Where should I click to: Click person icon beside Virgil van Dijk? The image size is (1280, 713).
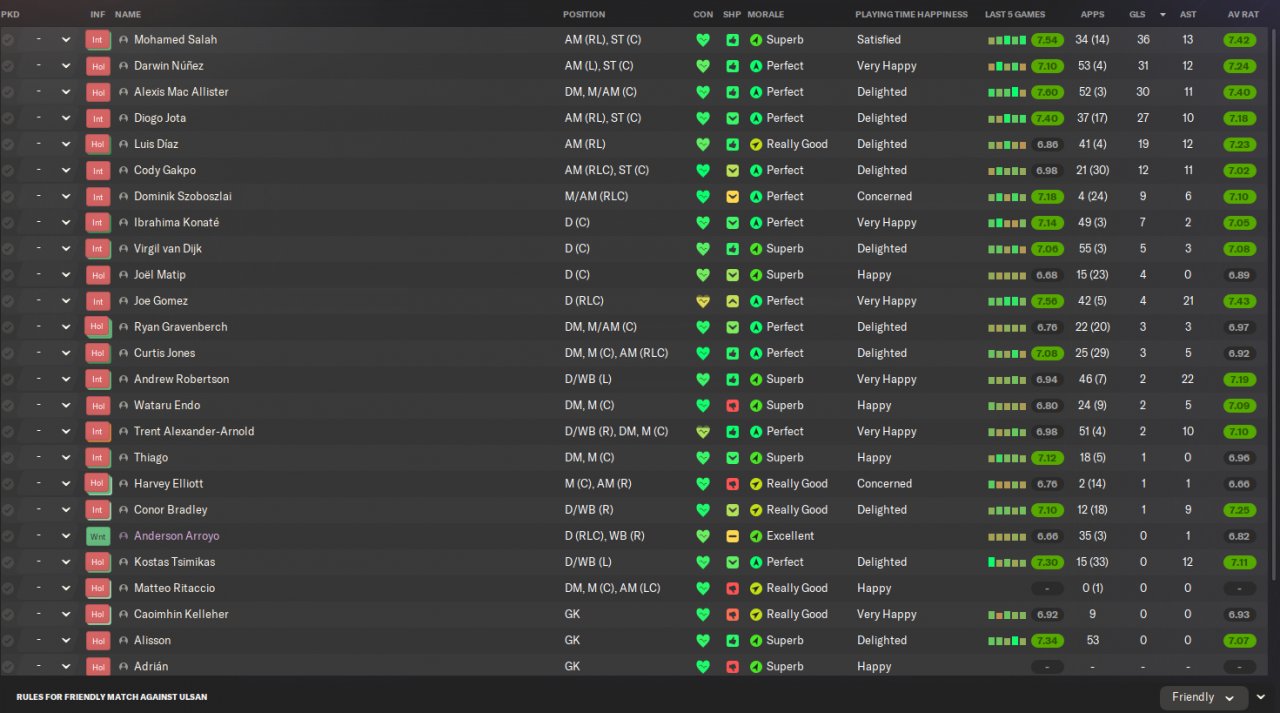[123, 249]
